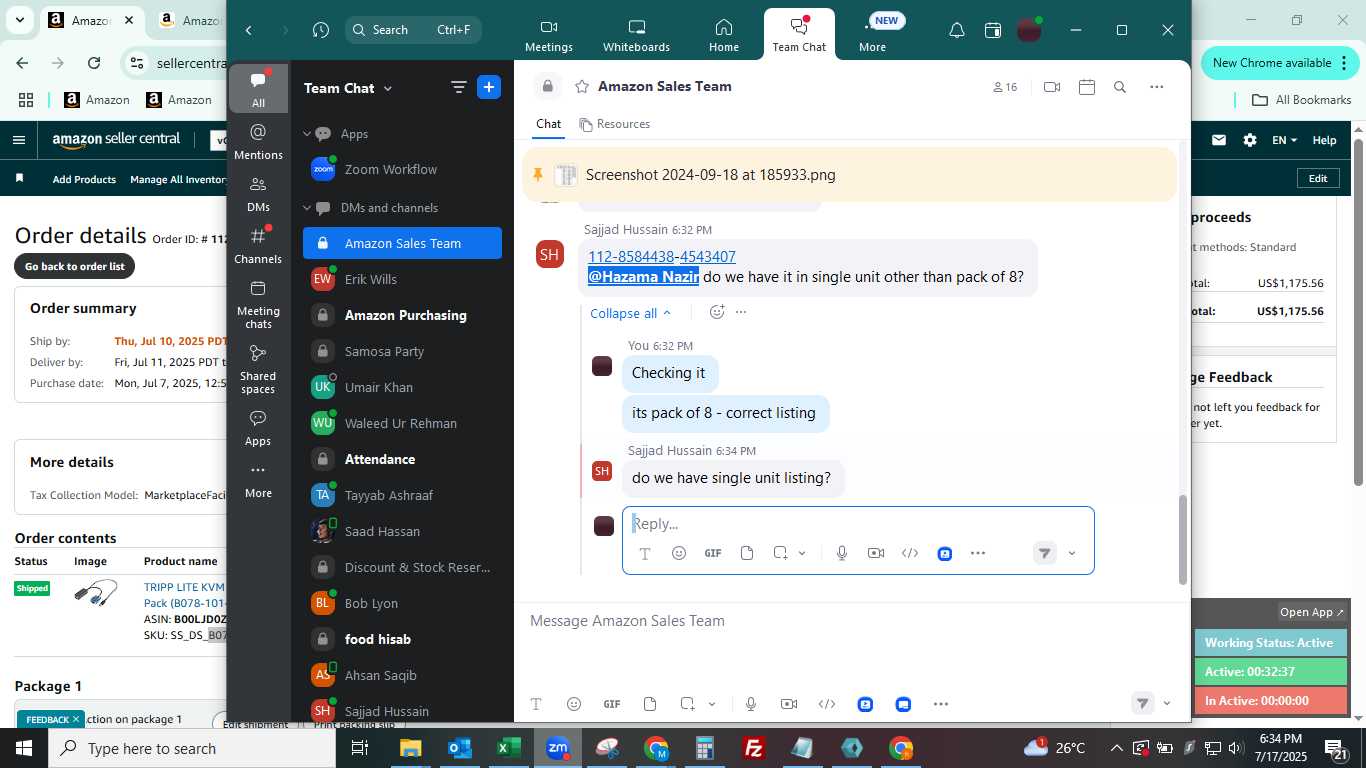Screen dimensions: 1366x768
Task: Open the GIF picker in Reply box
Action: (x=713, y=553)
